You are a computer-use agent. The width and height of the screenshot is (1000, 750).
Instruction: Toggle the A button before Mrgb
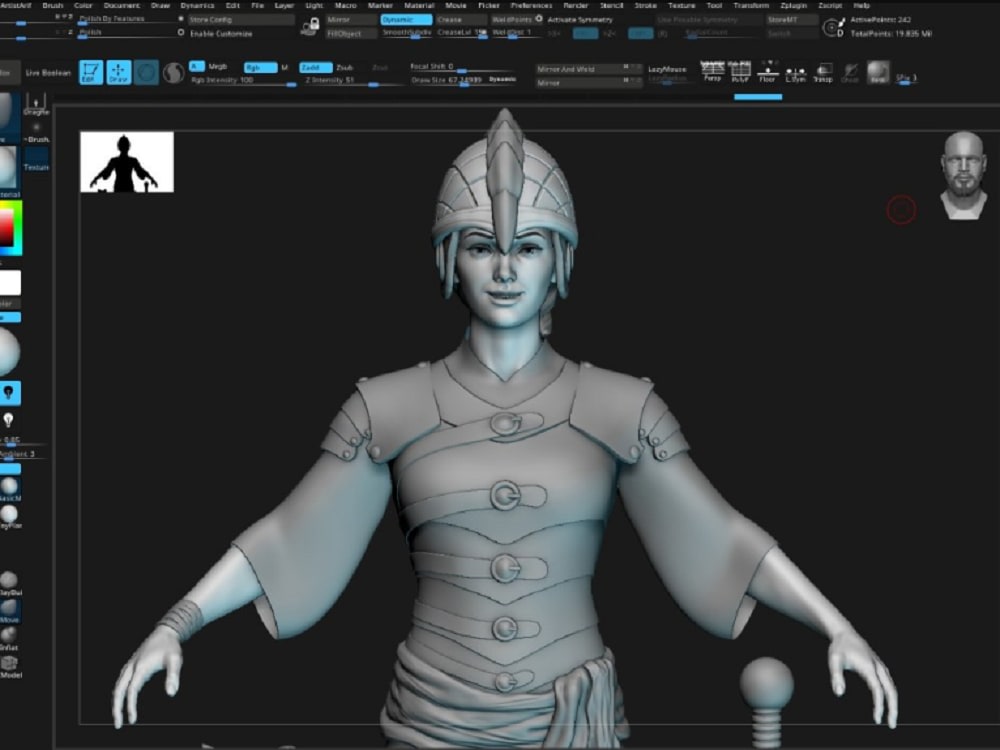pos(196,66)
